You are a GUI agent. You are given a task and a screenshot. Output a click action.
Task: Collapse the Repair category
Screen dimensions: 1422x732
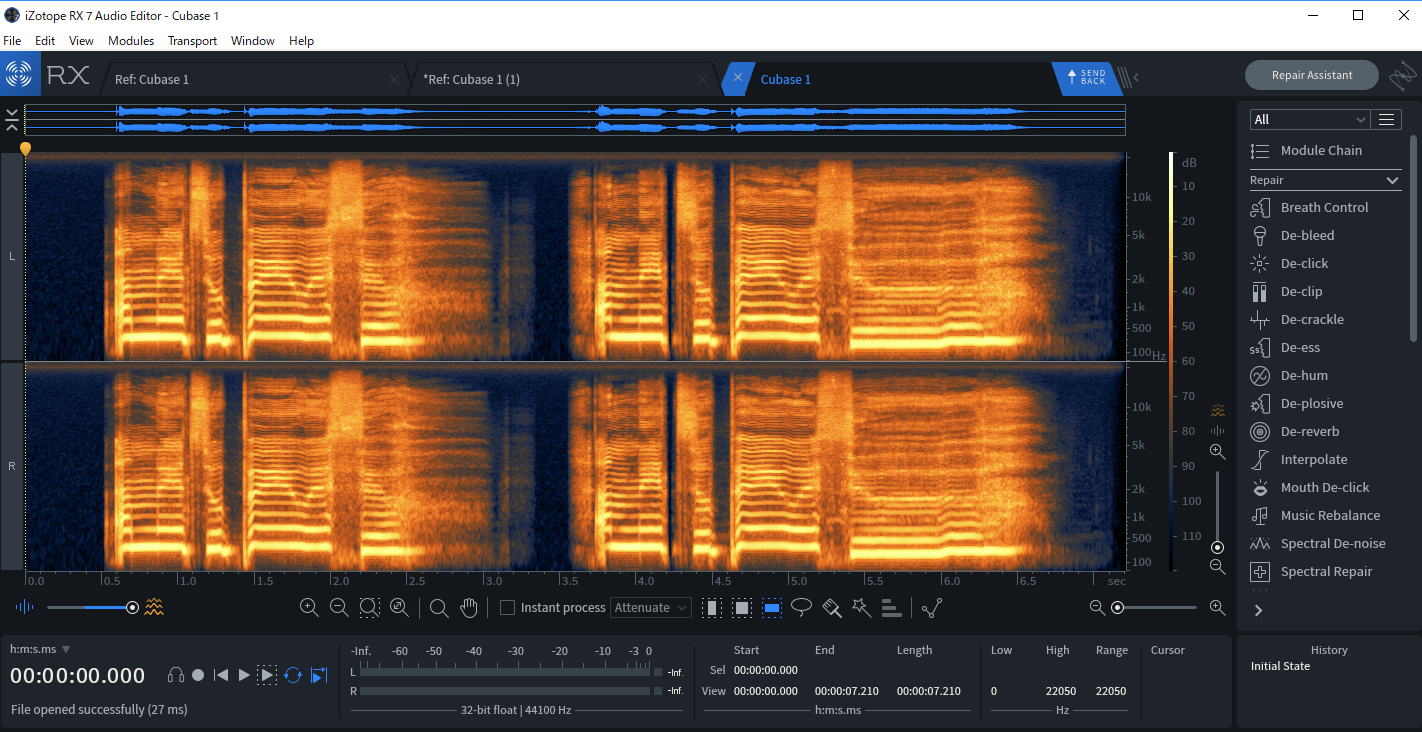coord(1325,180)
